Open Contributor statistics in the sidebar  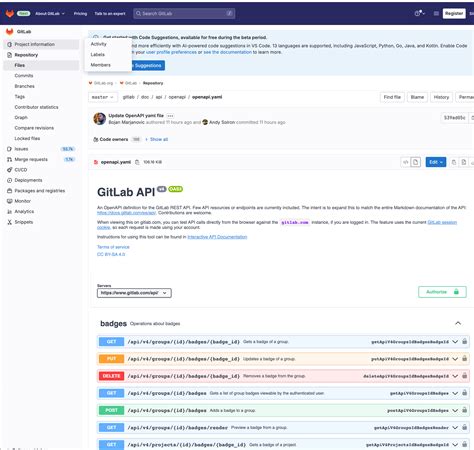(36, 107)
